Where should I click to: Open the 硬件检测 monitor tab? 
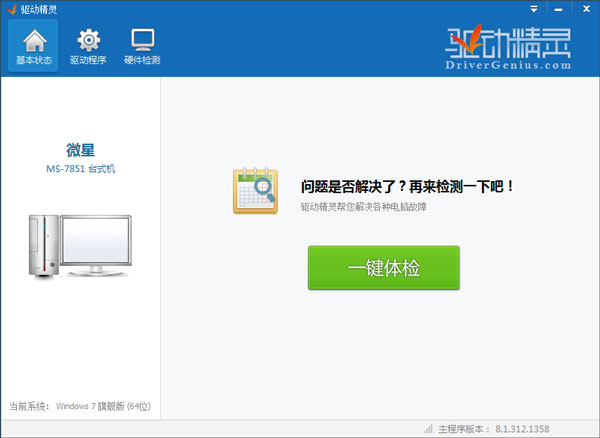(142, 46)
